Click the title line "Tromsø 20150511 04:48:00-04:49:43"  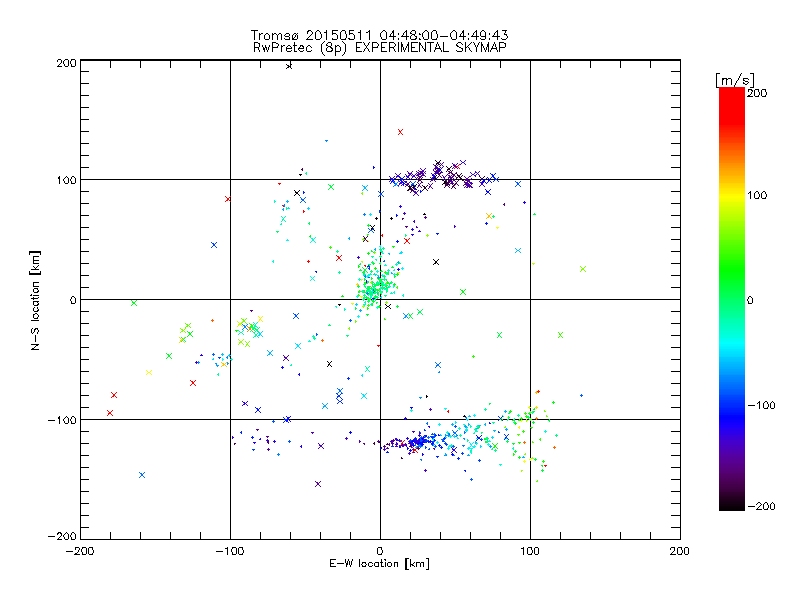point(379,35)
